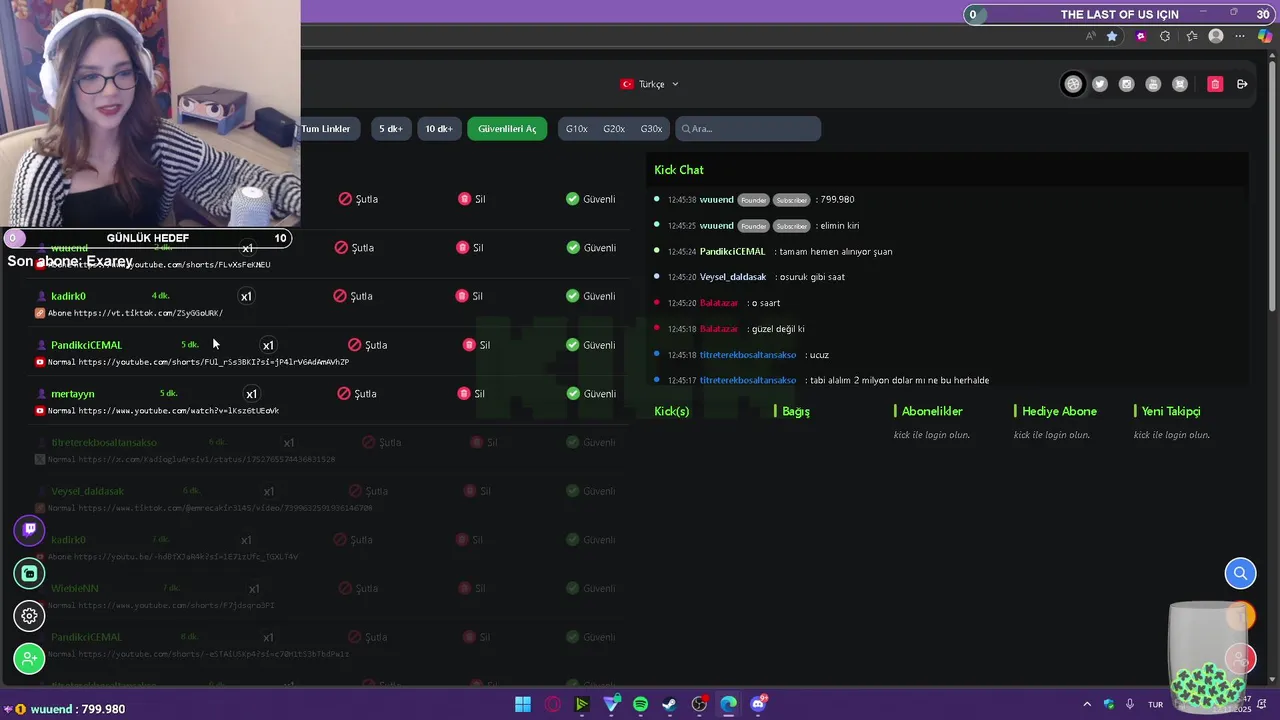Open Discord from the taskbar
This screenshot has height=720, width=1280.
point(758,704)
